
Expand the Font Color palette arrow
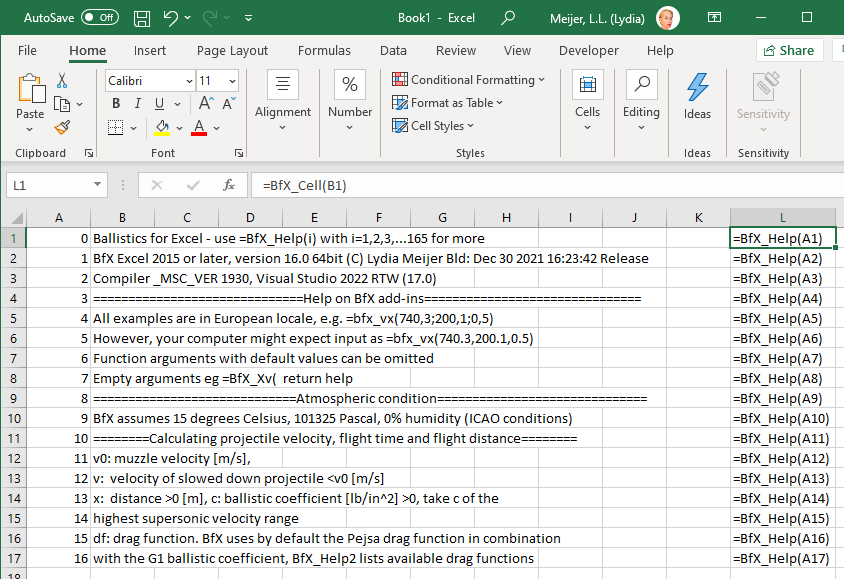point(216,128)
